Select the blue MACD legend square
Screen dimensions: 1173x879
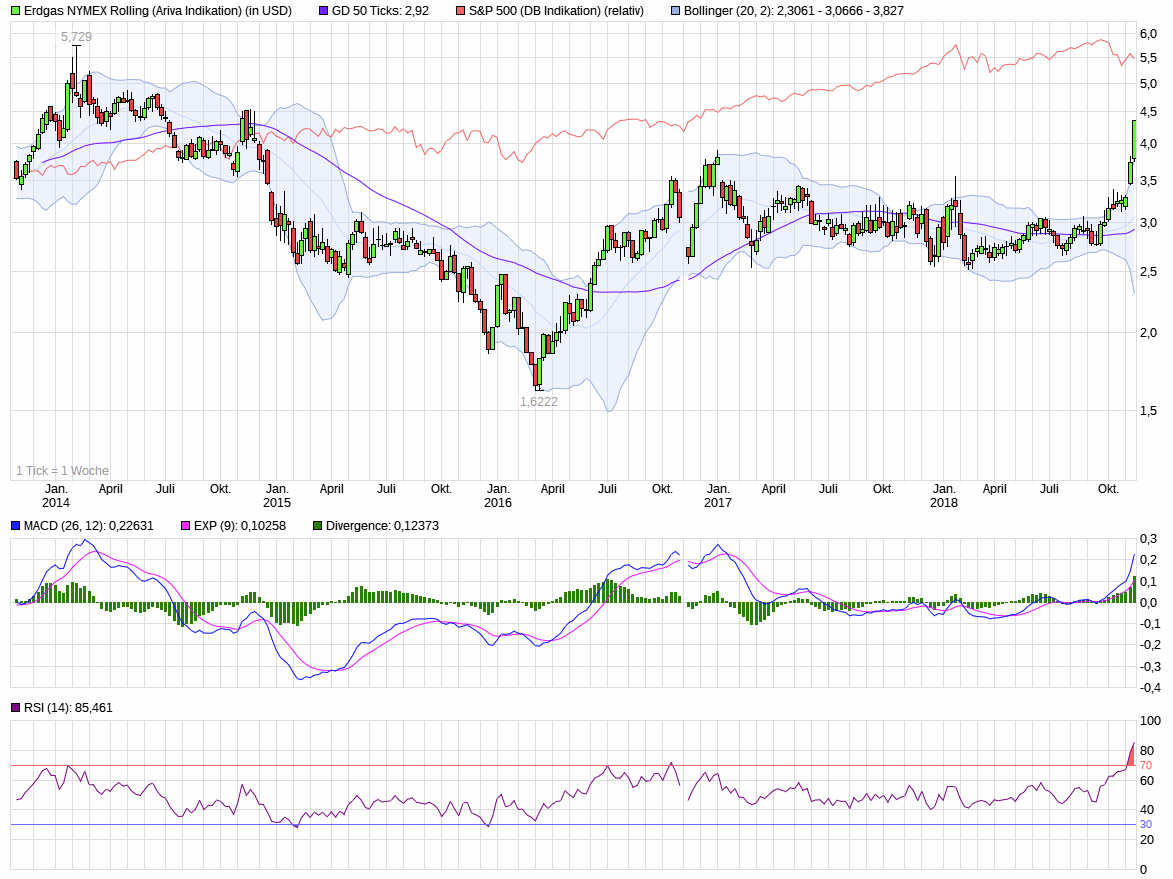tap(13, 525)
